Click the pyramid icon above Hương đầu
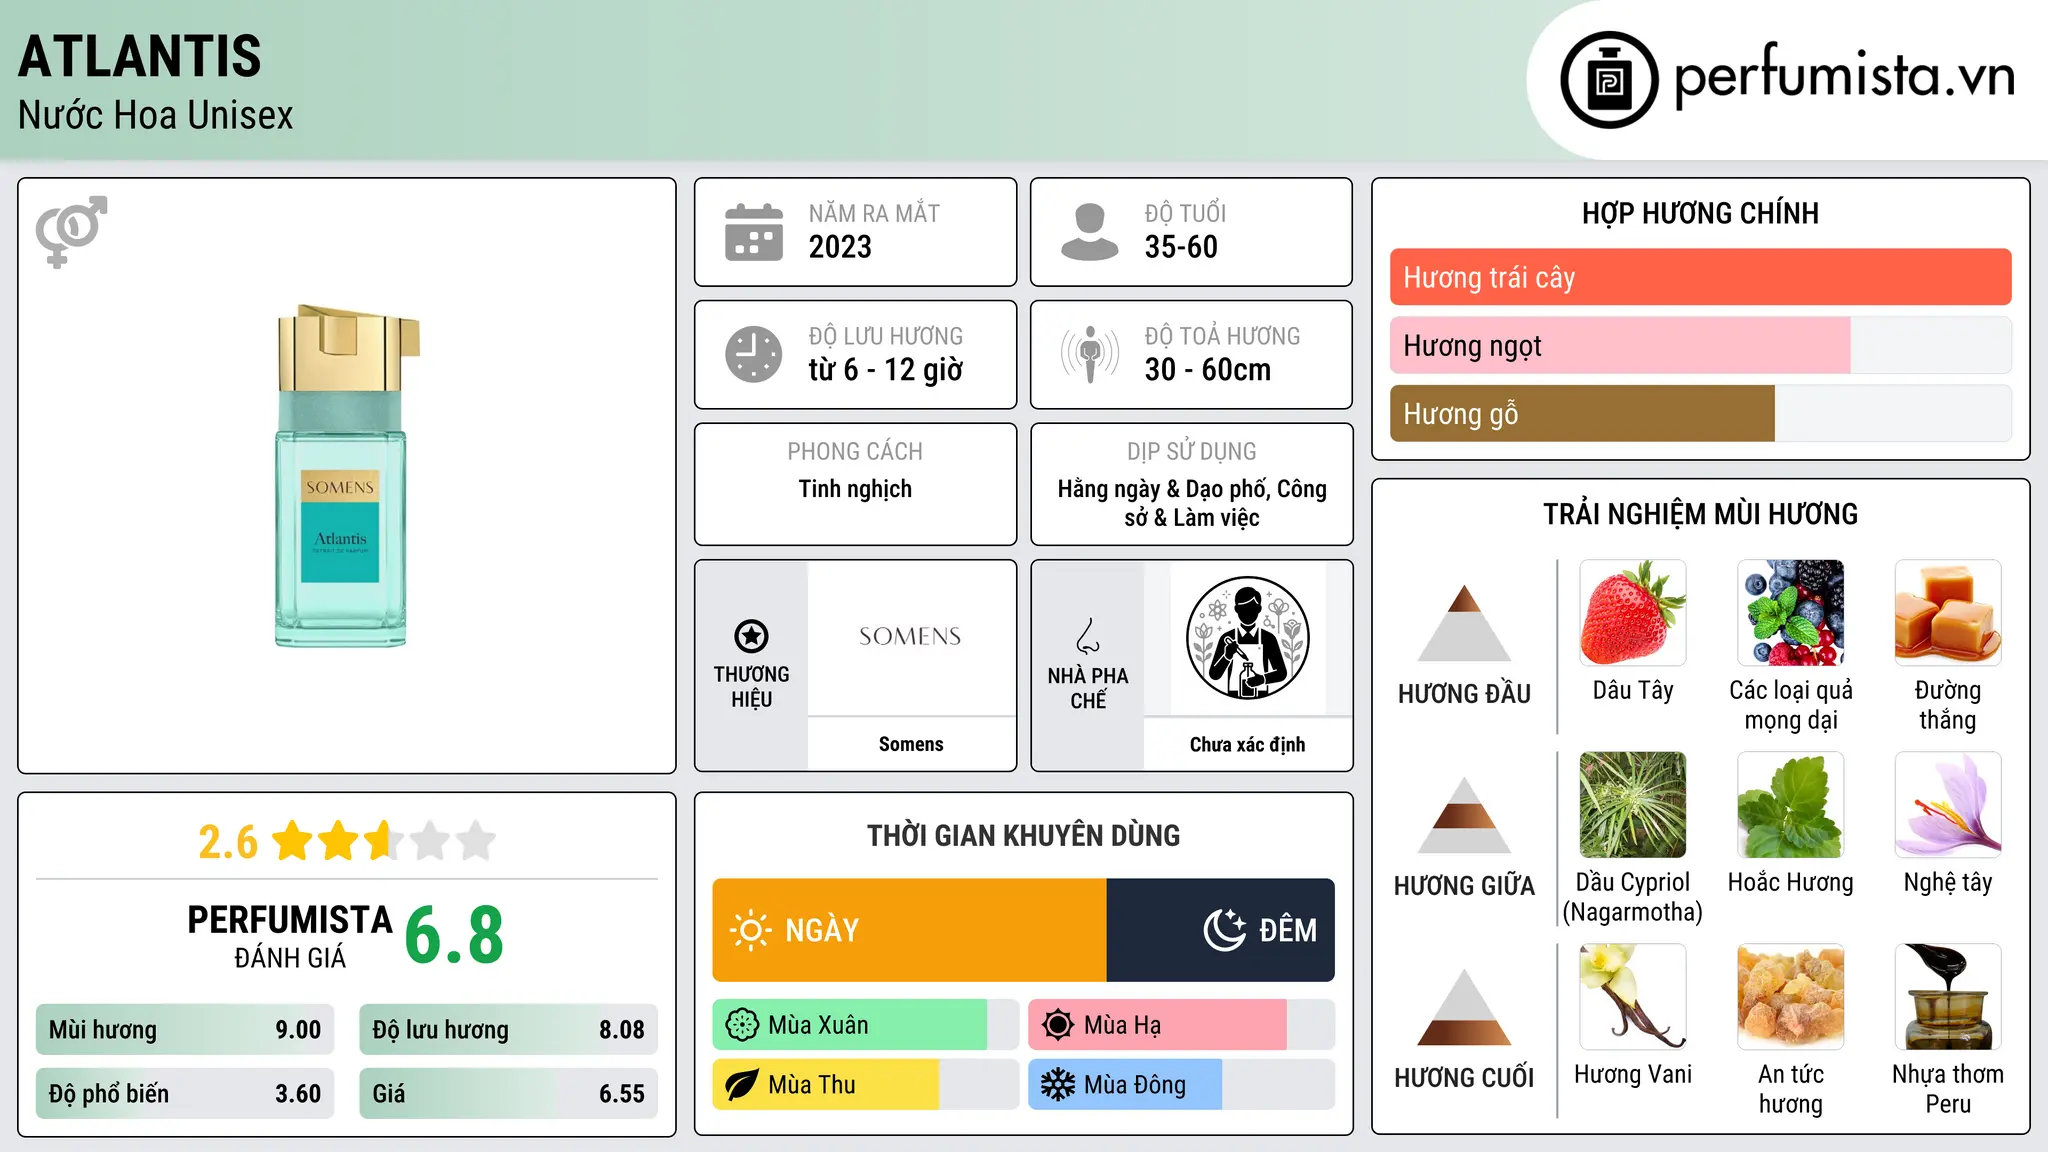The width and height of the screenshot is (2048, 1152). (x=1464, y=623)
